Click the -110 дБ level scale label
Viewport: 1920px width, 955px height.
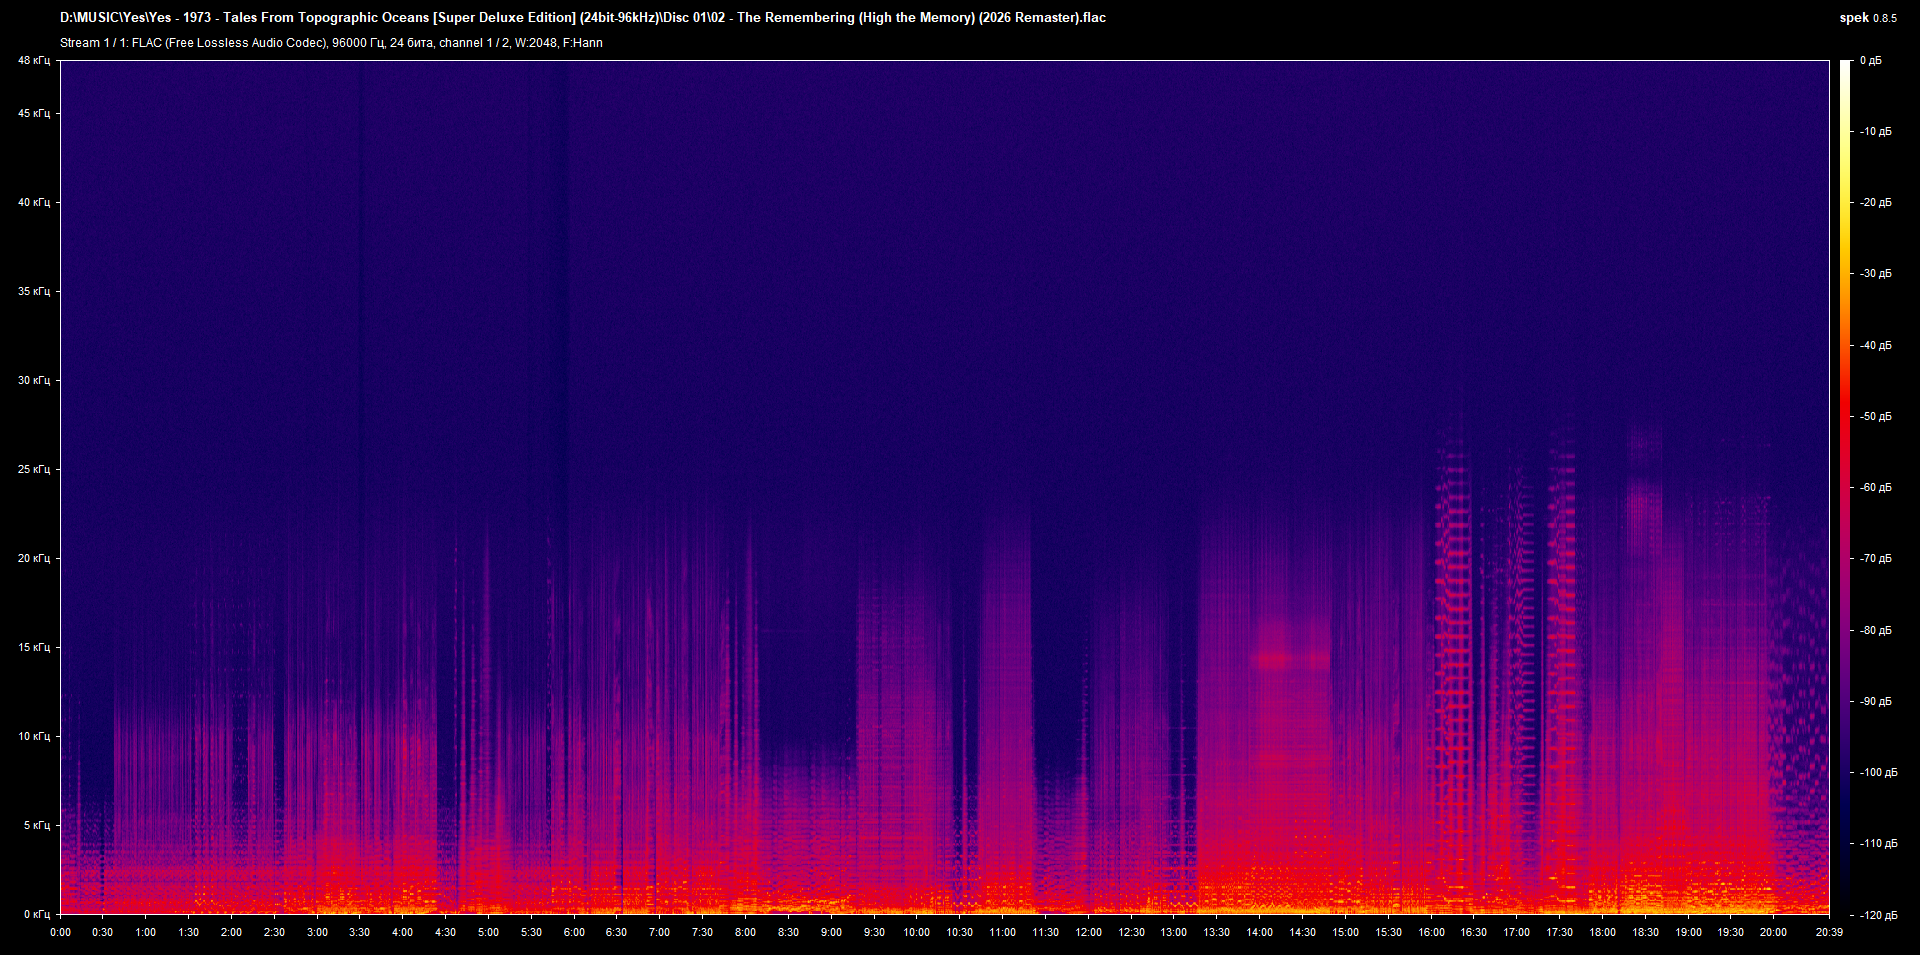pyautogui.click(x=1878, y=844)
